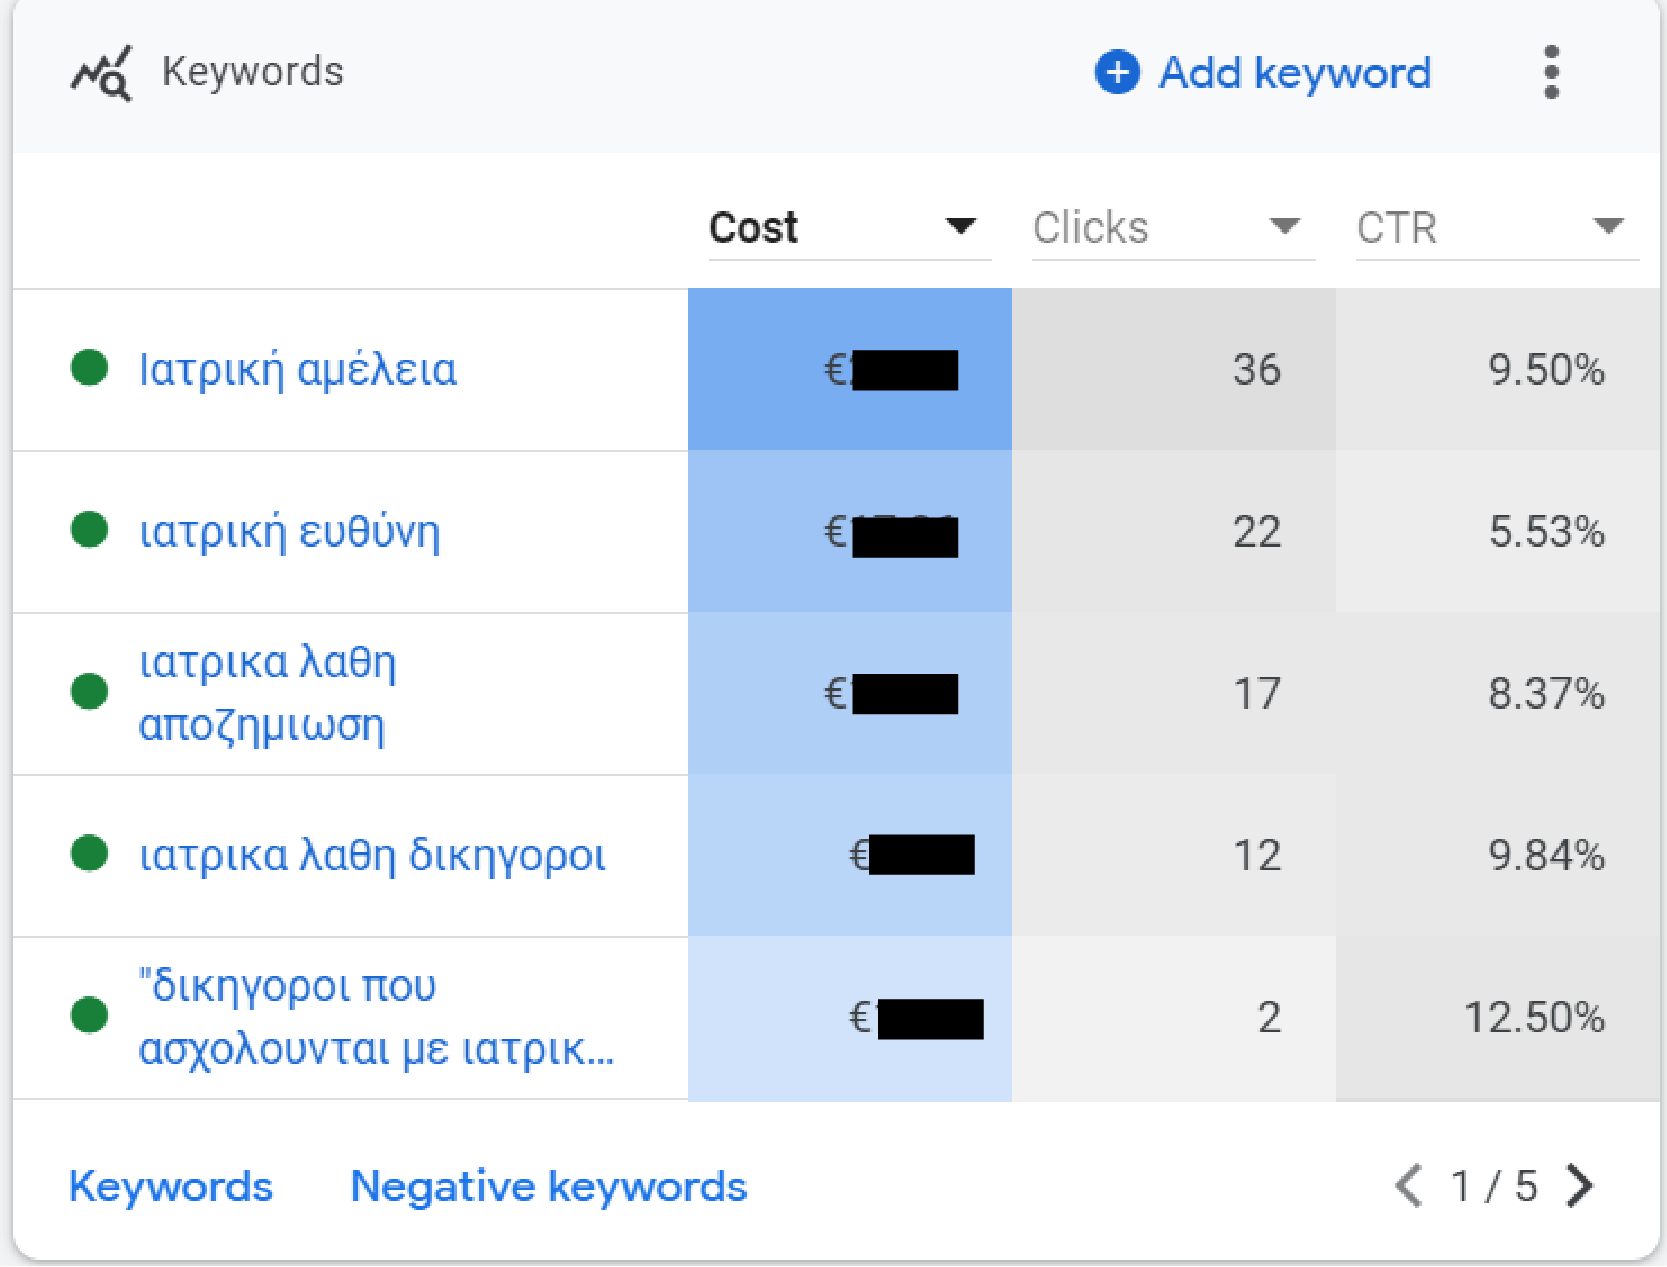Viewport: 1667px width, 1267px height.
Task: Go to previous page of keywords
Action: 1409,1186
